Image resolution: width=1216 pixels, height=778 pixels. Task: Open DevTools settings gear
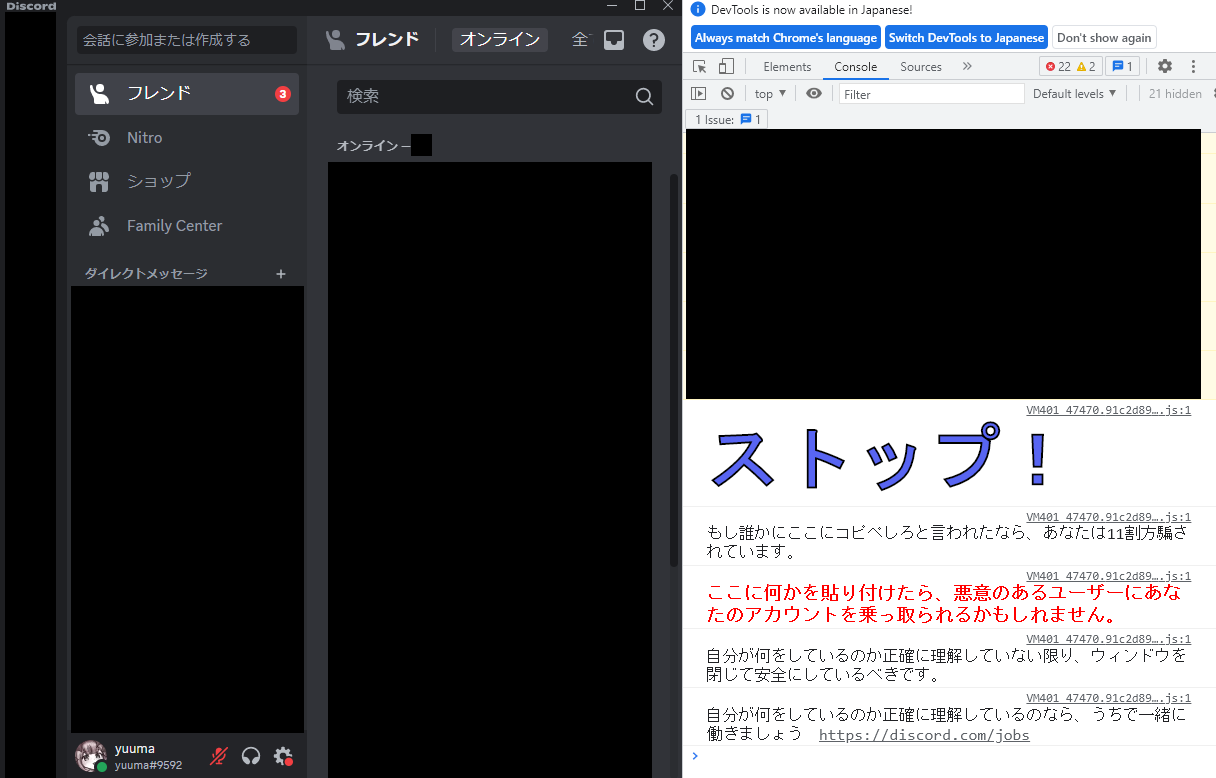(1165, 67)
